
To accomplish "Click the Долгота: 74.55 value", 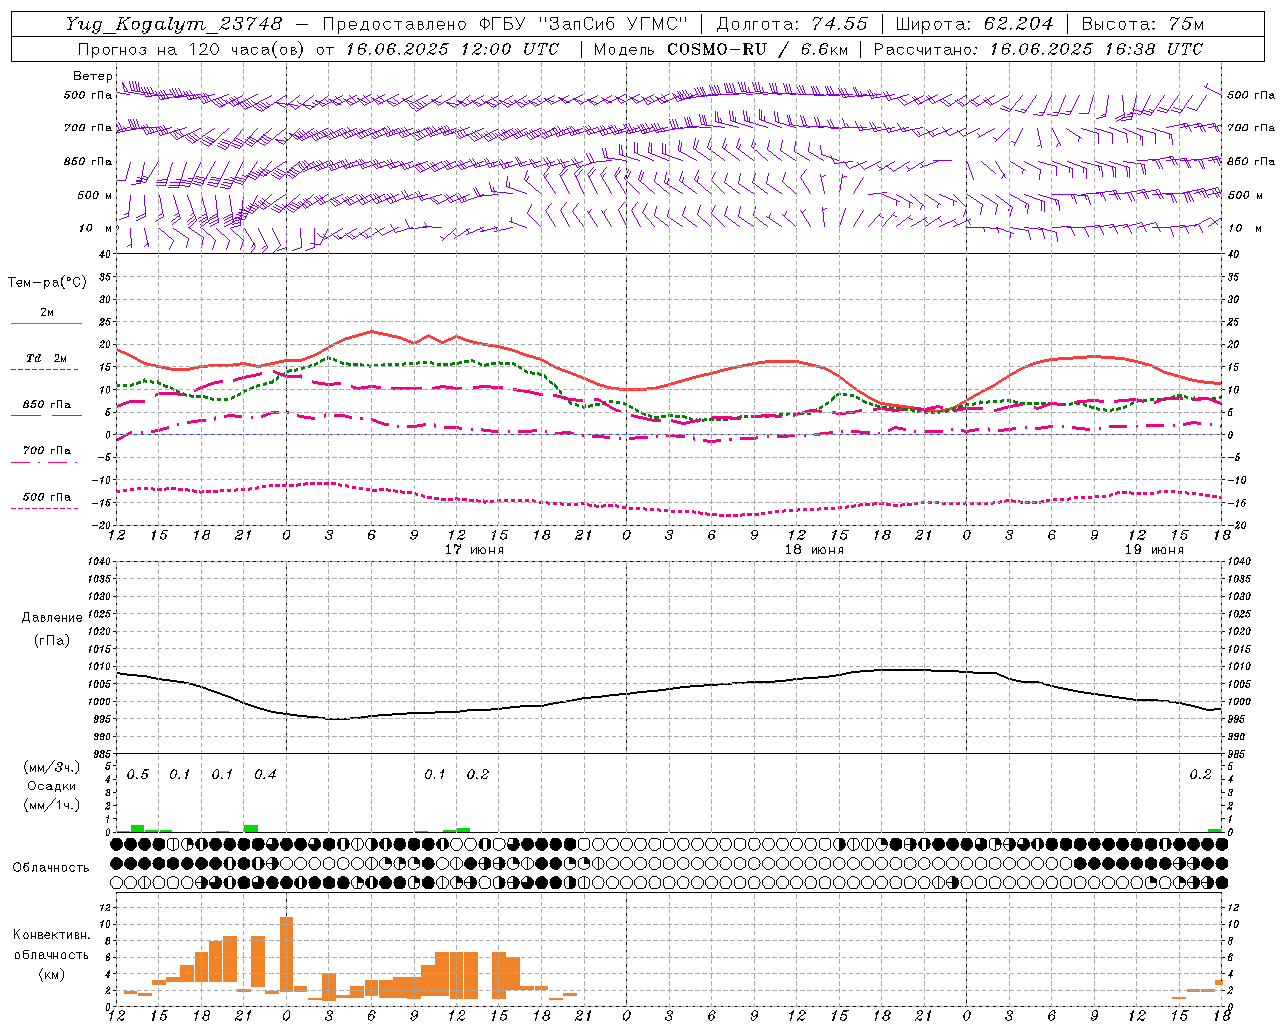I will [x=792, y=24].
